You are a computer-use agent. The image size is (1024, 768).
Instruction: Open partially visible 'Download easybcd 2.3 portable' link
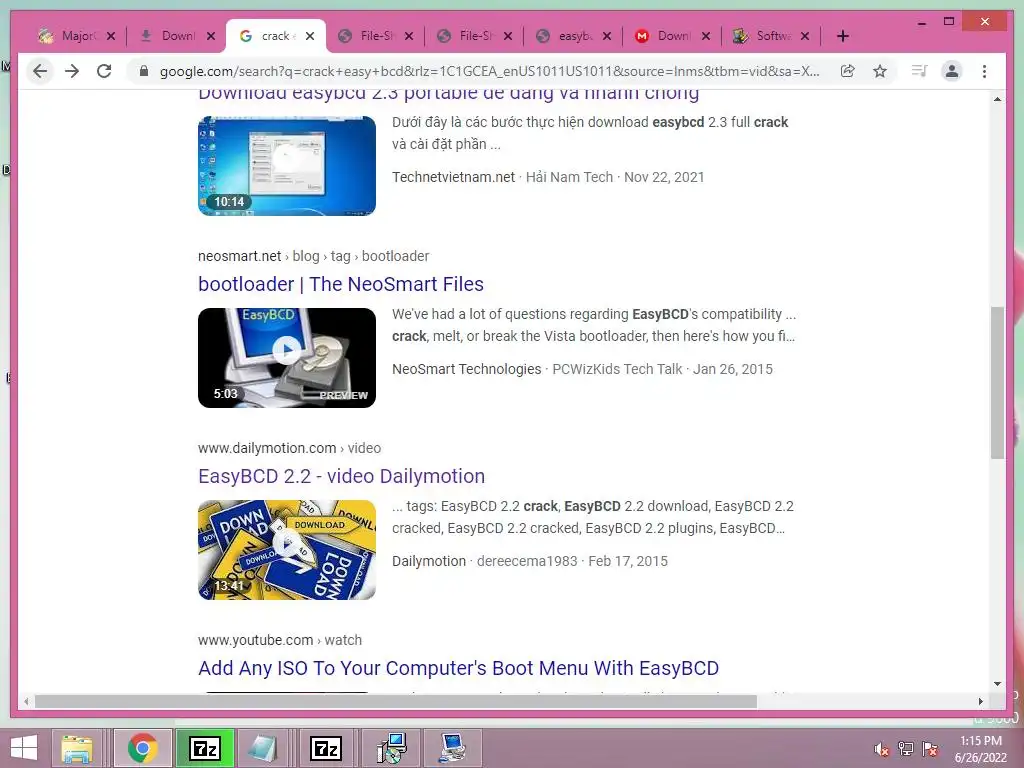tap(448, 95)
